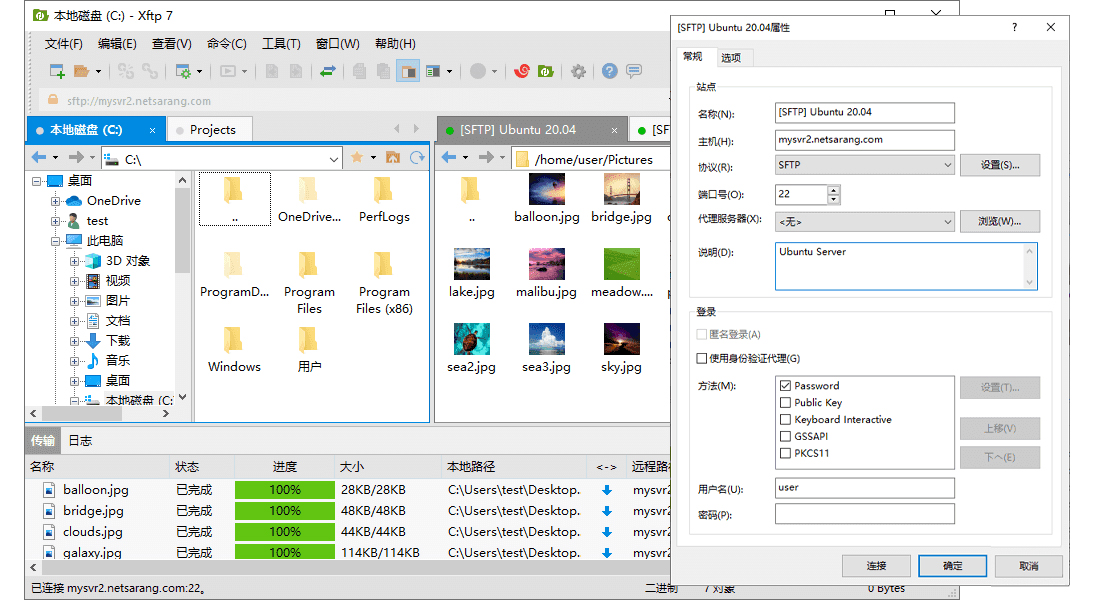Enable Public Key authentication
The image size is (1100, 600).
(783, 402)
